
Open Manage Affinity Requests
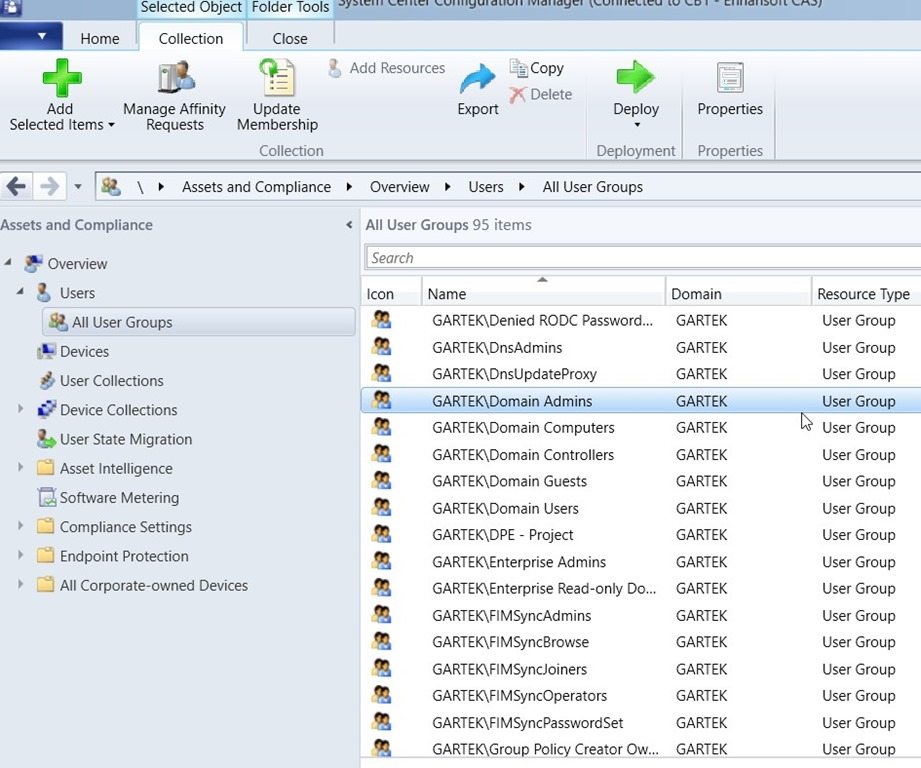174,96
